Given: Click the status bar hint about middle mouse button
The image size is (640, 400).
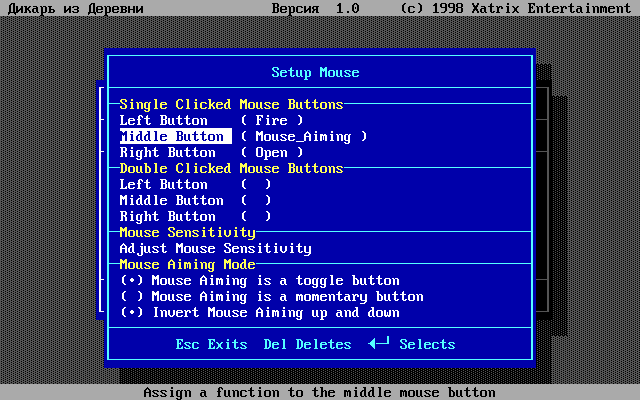Looking at the screenshot, I should coord(320,393).
